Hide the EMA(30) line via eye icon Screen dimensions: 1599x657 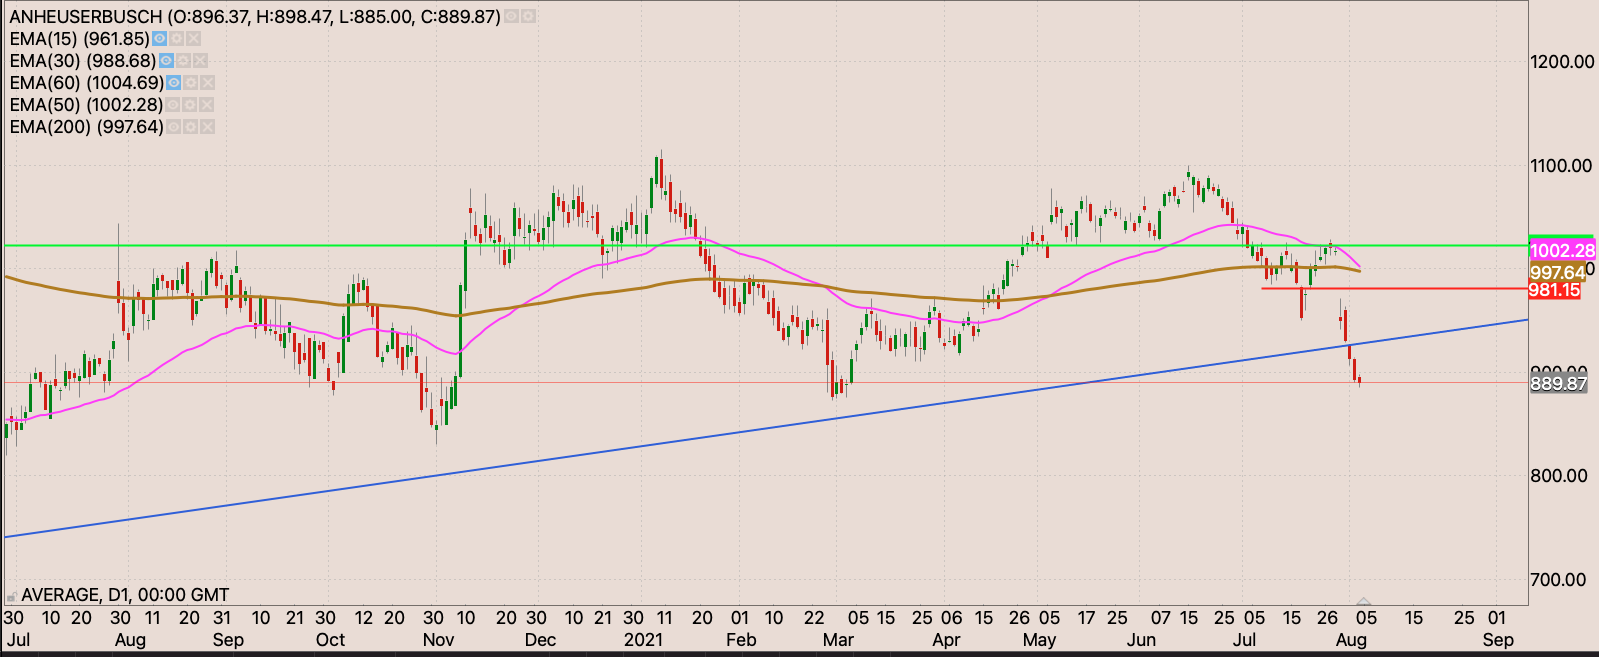point(167,61)
